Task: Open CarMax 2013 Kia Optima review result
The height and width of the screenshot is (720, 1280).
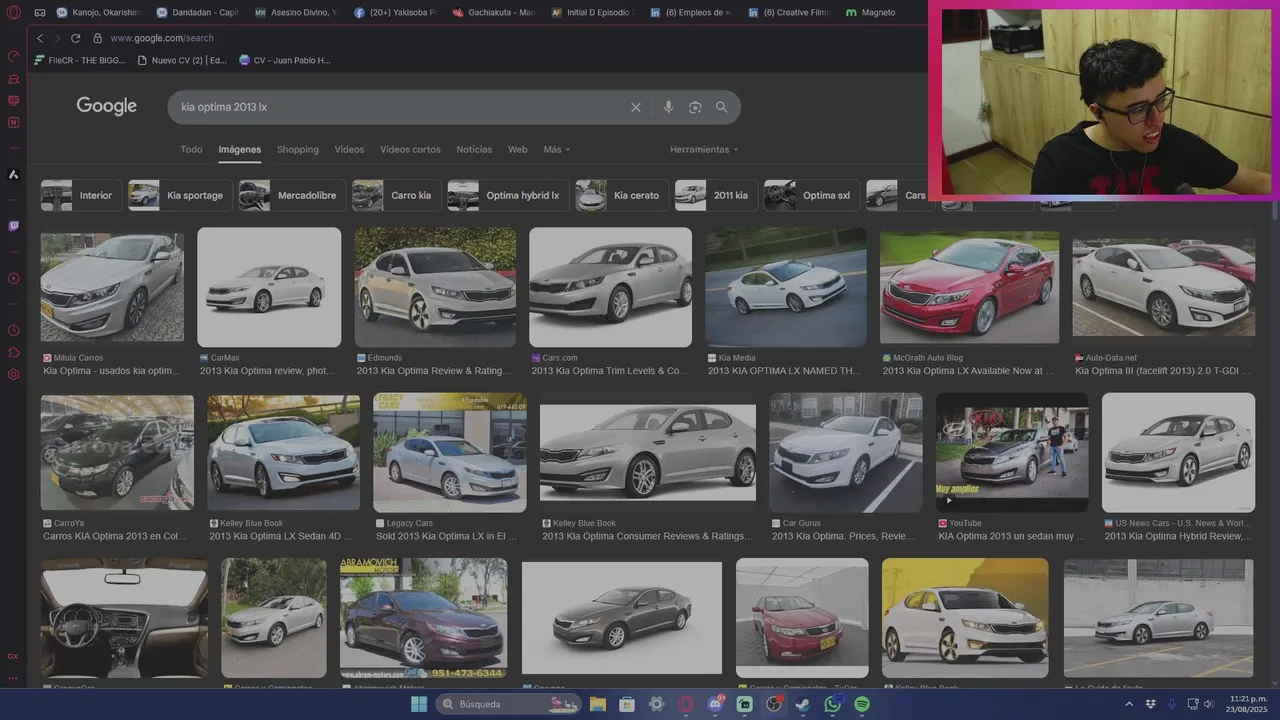Action: [x=269, y=287]
